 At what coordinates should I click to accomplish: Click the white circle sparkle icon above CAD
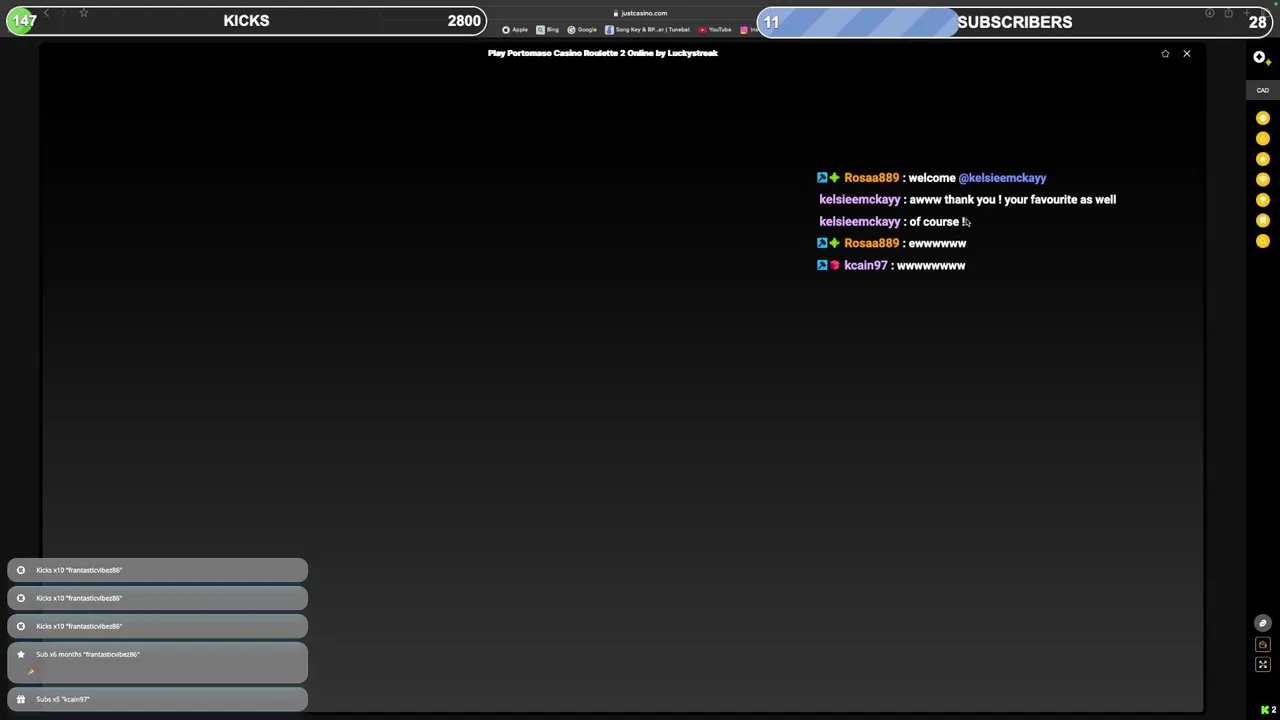click(1260, 58)
